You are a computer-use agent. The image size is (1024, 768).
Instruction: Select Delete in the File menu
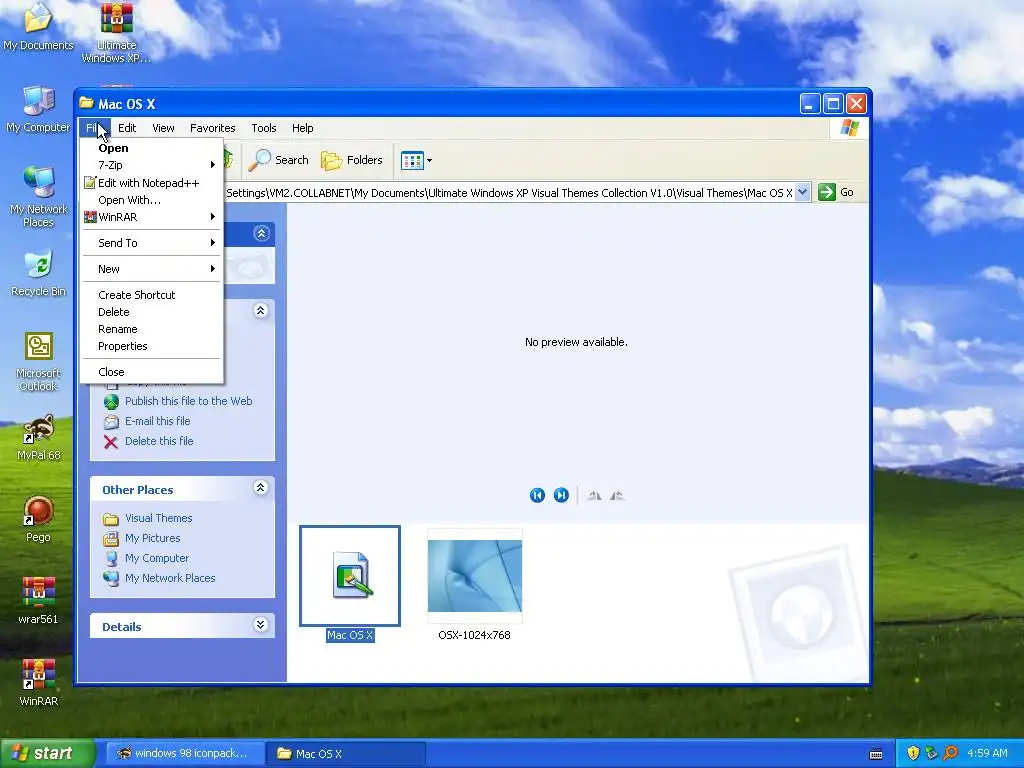(152, 312)
